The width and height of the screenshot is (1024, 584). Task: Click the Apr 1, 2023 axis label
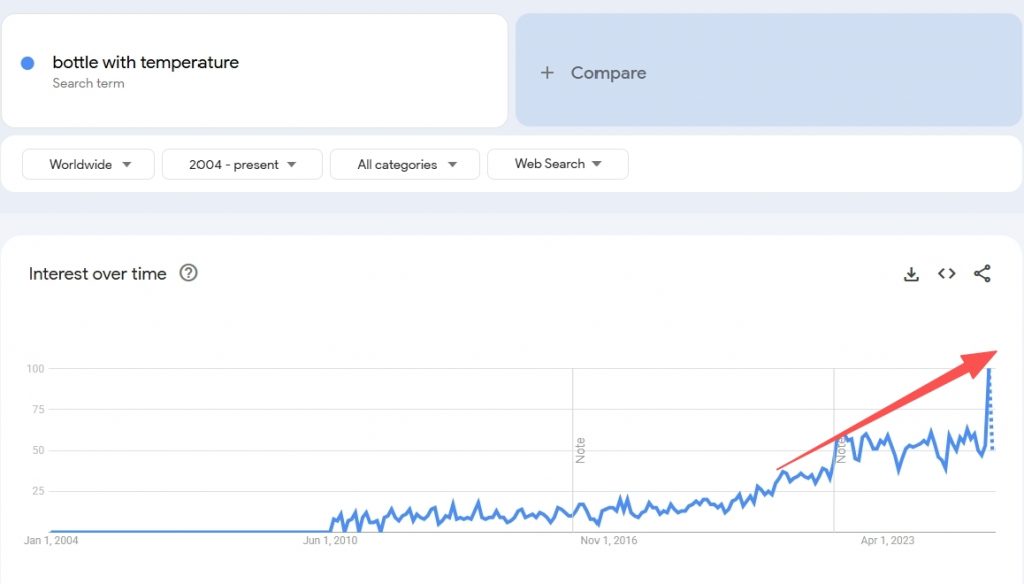pos(888,541)
